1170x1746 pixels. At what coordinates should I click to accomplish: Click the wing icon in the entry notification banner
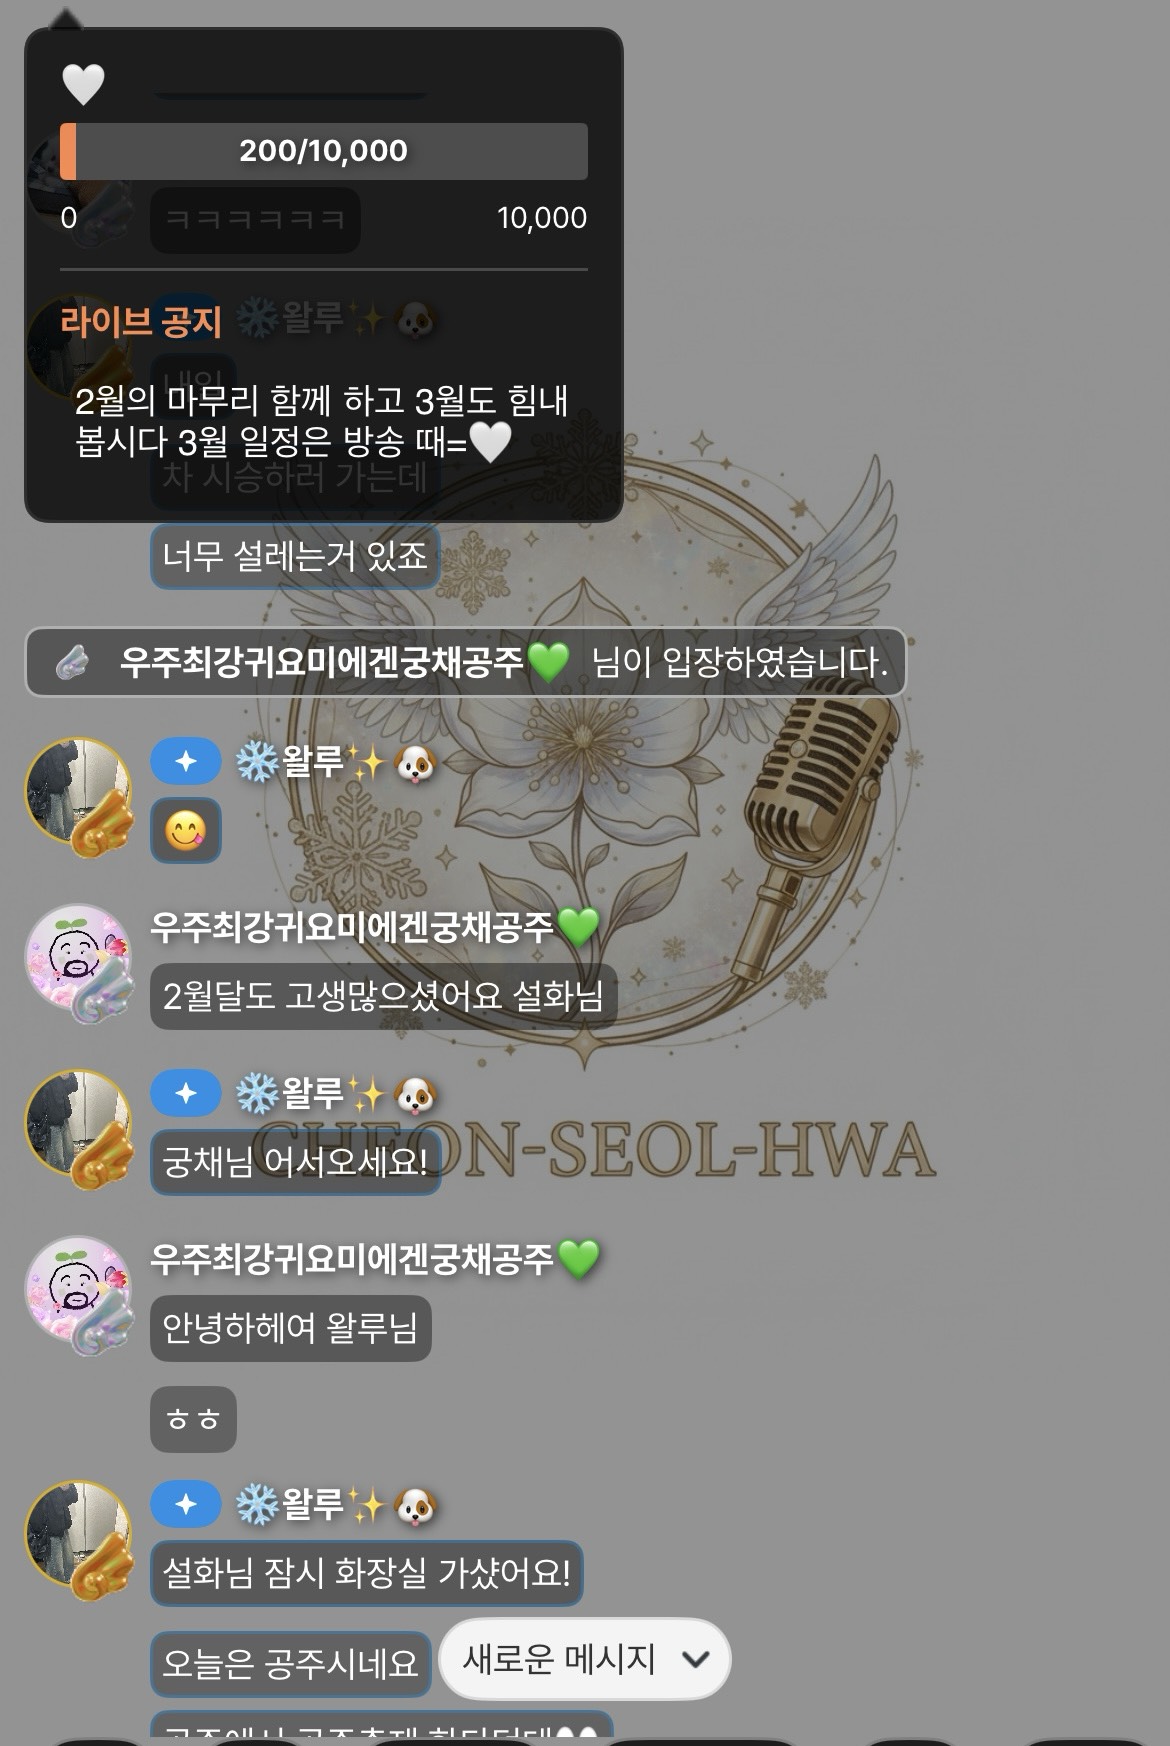(x=72, y=662)
